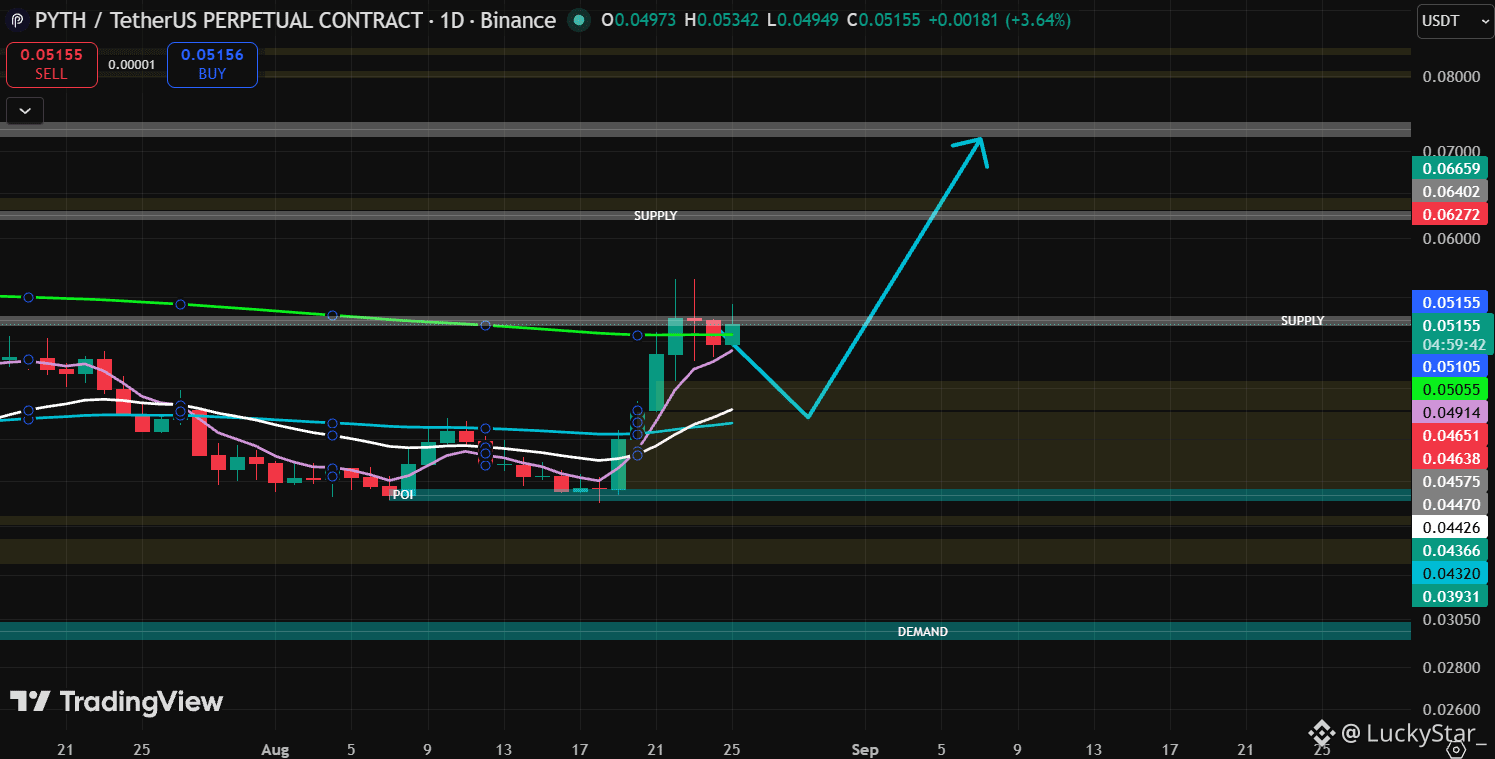This screenshot has width=1495, height=759.
Task: Select the 0.03931 price label
Action: tap(1451, 596)
